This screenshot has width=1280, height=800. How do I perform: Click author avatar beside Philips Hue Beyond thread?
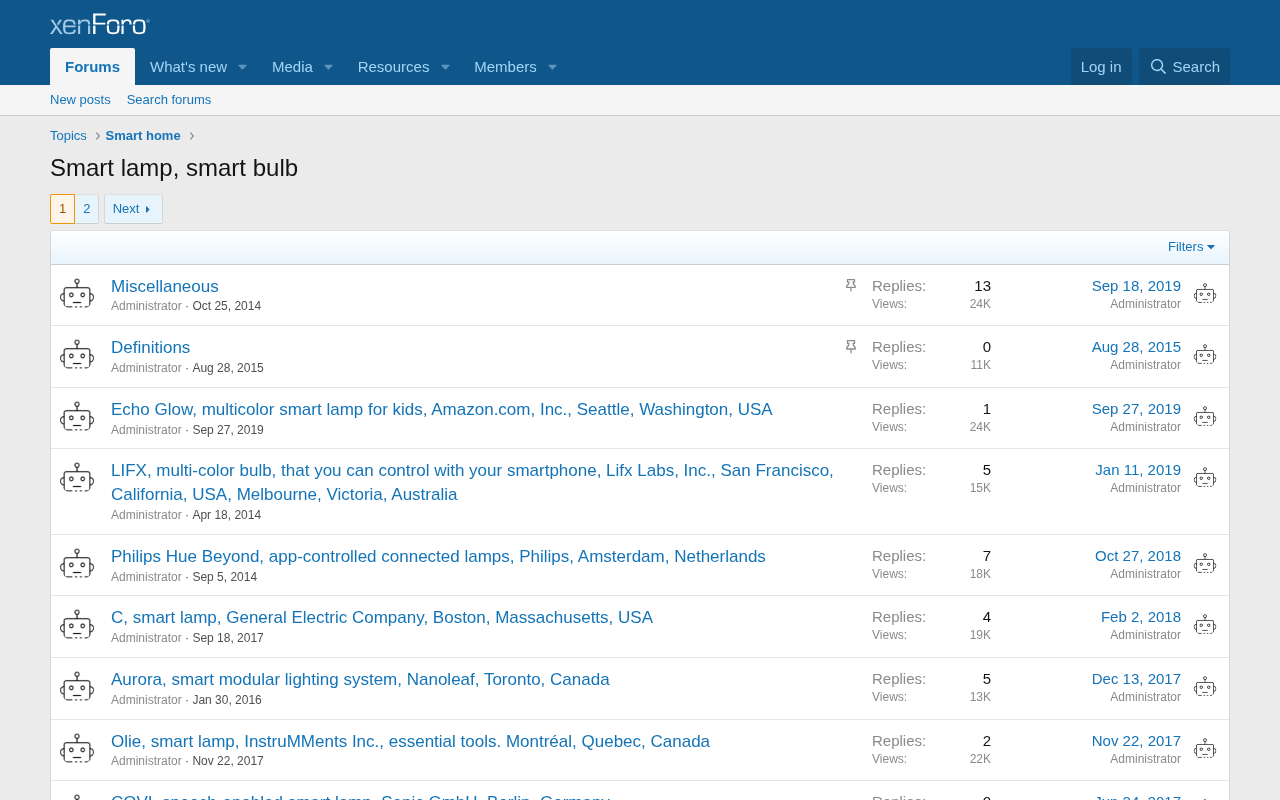point(77,565)
